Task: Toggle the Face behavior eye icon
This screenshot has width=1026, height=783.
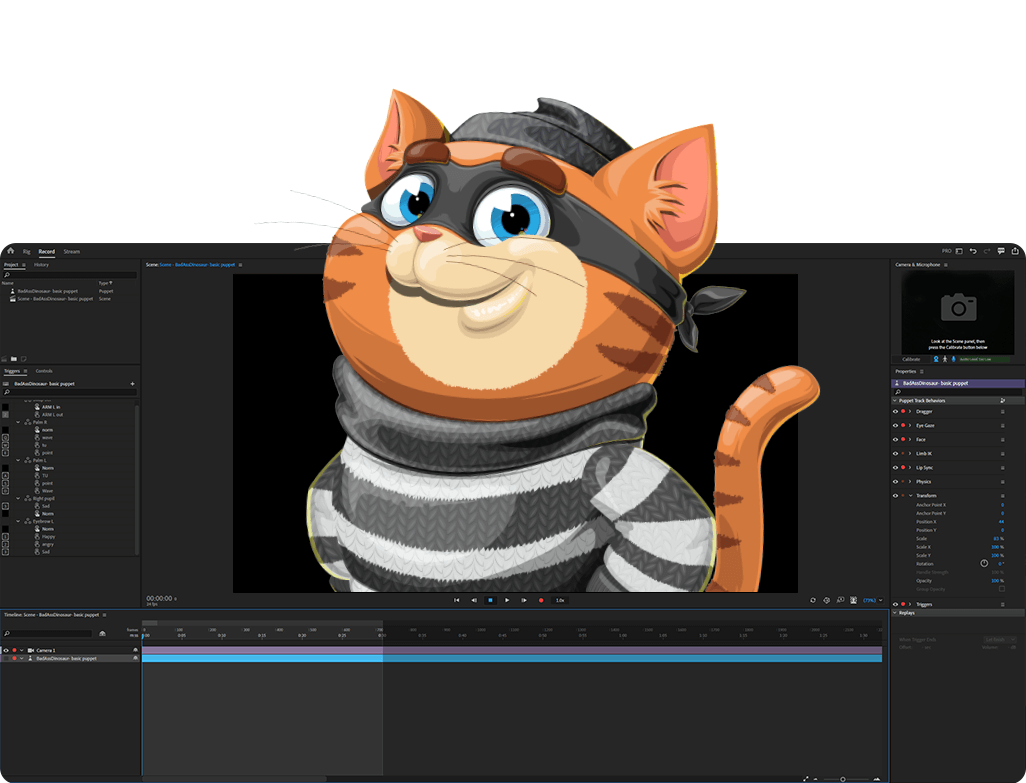Action: [x=895, y=439]
